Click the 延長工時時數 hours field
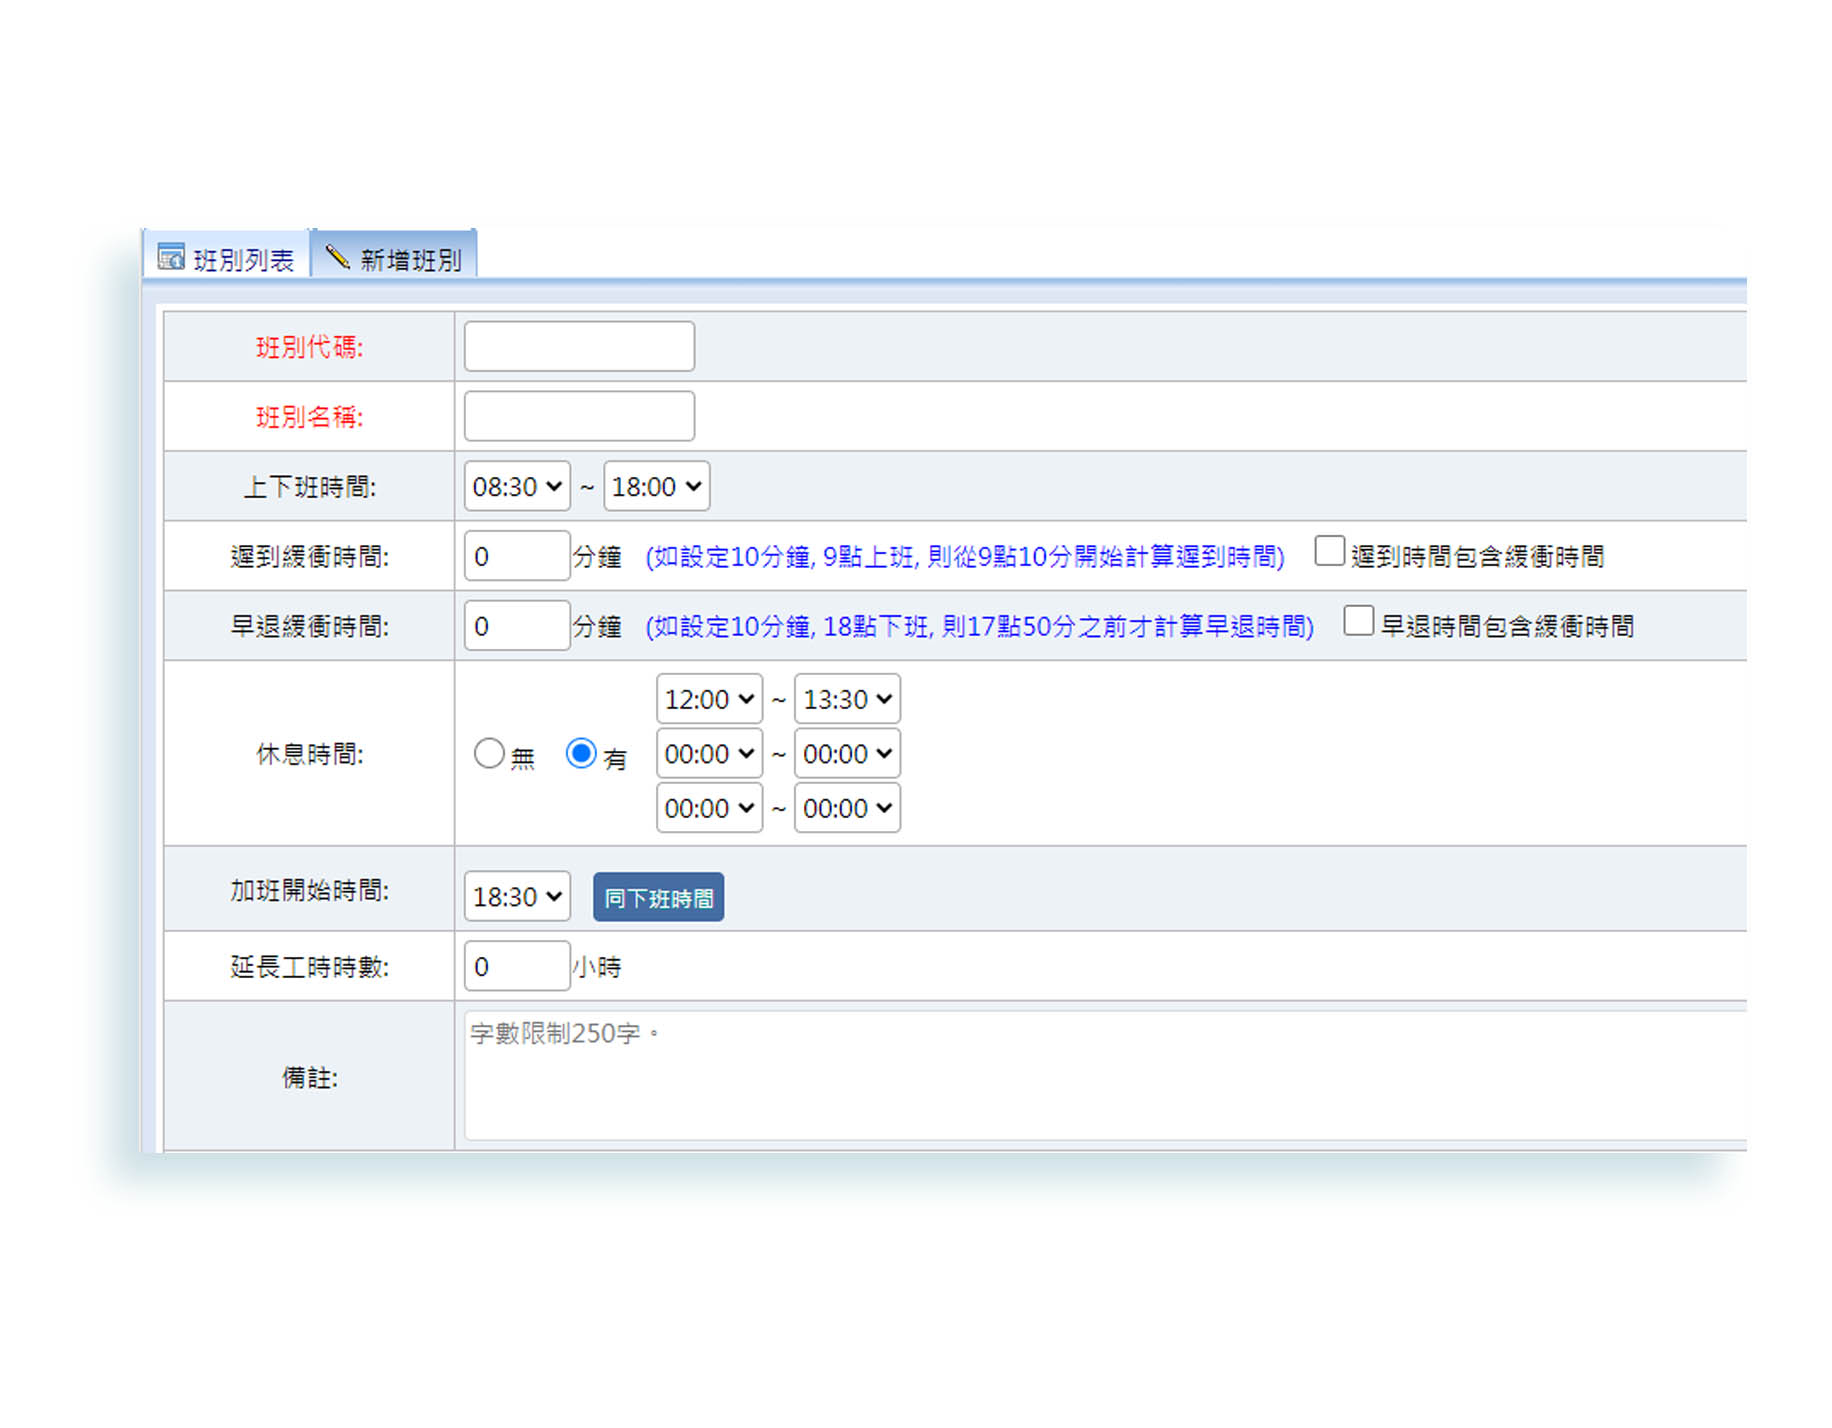This screenshot has height=1428, width=1832. [x=517, y=967]
